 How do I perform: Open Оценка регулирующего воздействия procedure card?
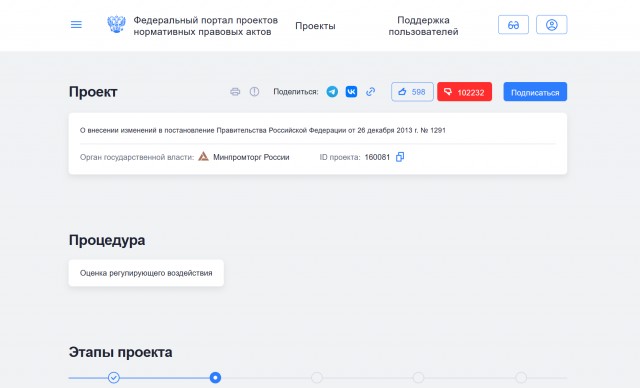(x=146, y=273)
